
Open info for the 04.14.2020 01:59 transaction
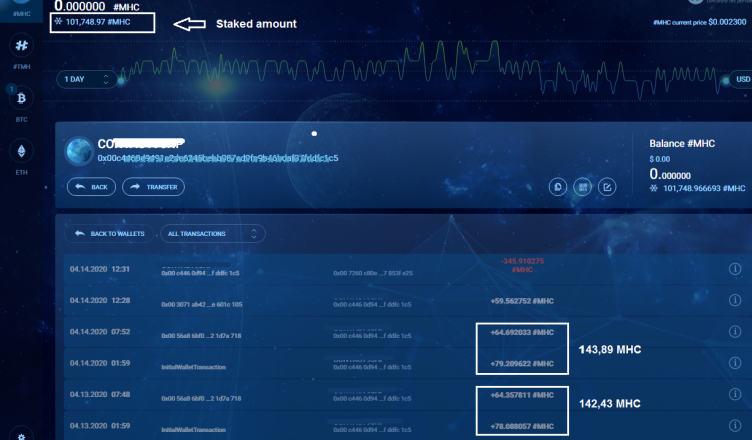click(735, 363)
